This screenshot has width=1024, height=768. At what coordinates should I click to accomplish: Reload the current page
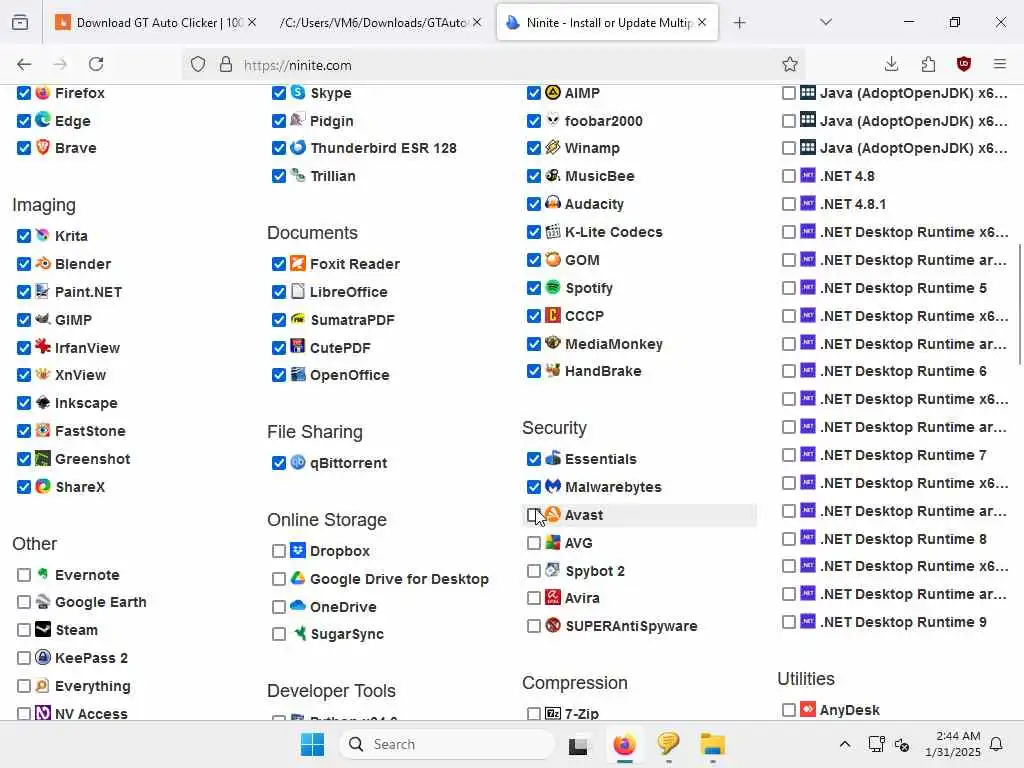[96, 64]
